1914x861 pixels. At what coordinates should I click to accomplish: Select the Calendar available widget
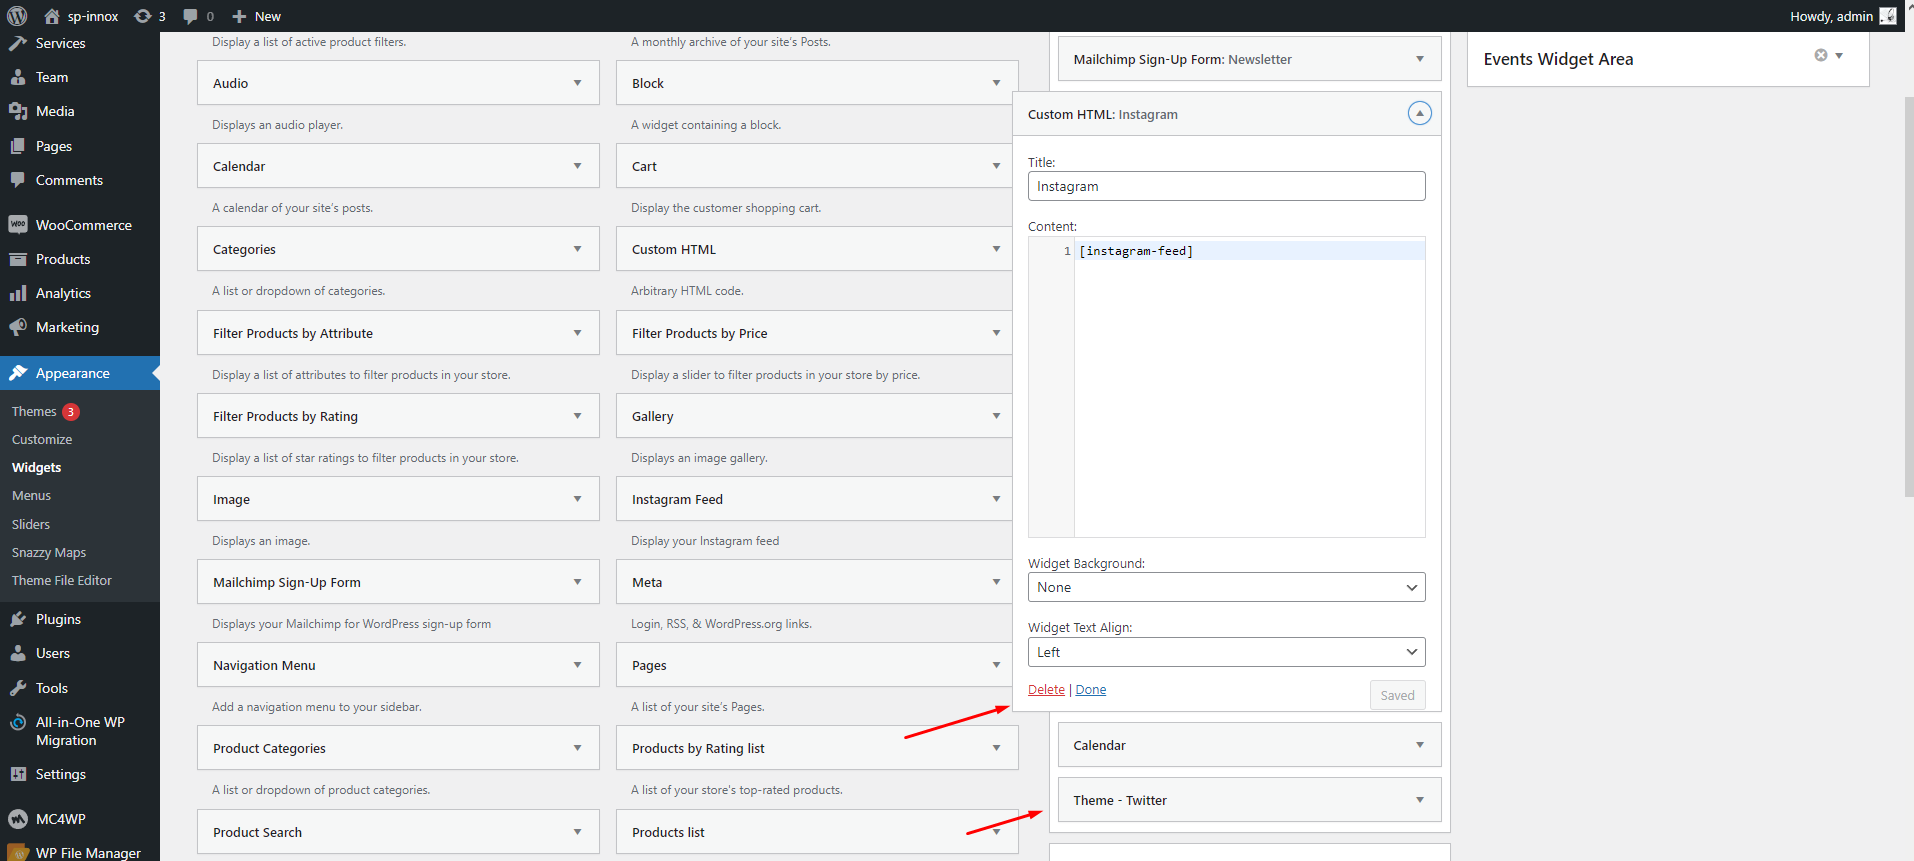pyautogui.click(x=398, y=166)
